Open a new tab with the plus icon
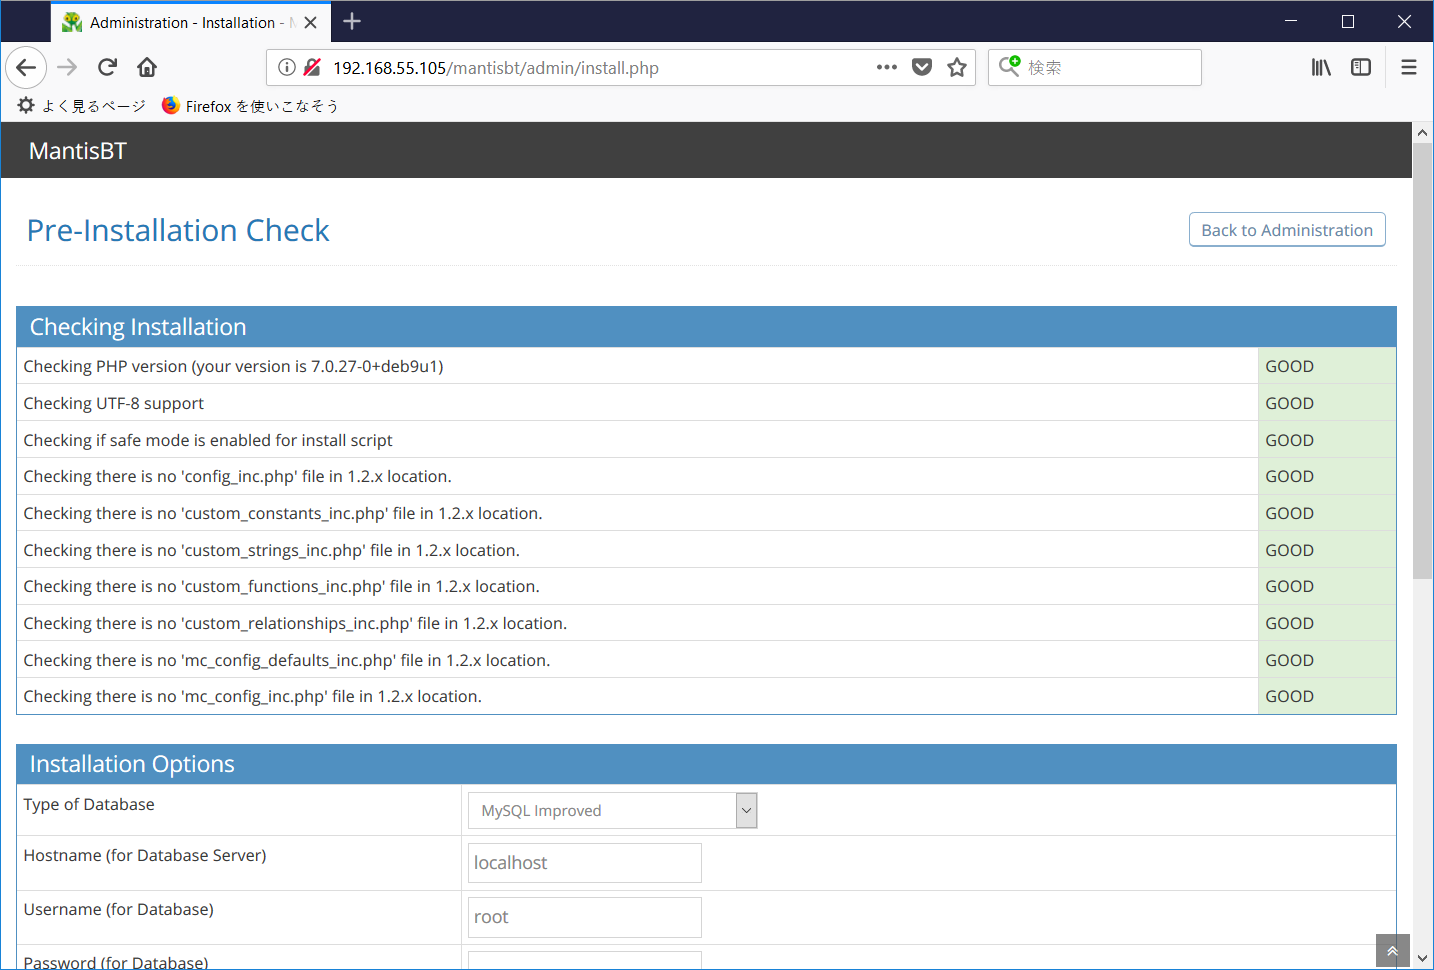 (352, 21)
